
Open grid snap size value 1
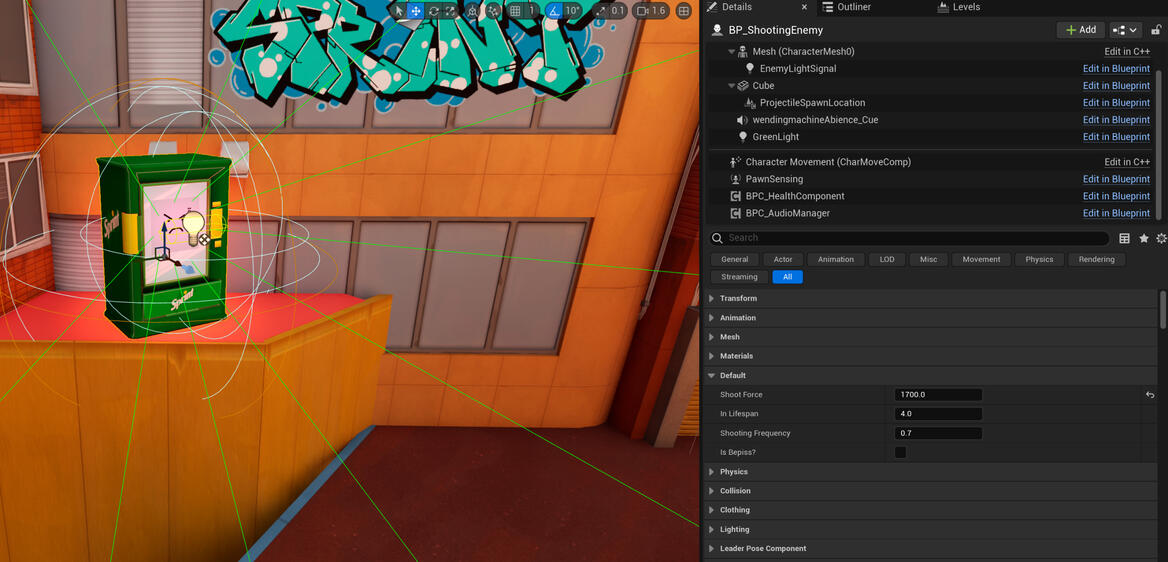tap(532, 10)
